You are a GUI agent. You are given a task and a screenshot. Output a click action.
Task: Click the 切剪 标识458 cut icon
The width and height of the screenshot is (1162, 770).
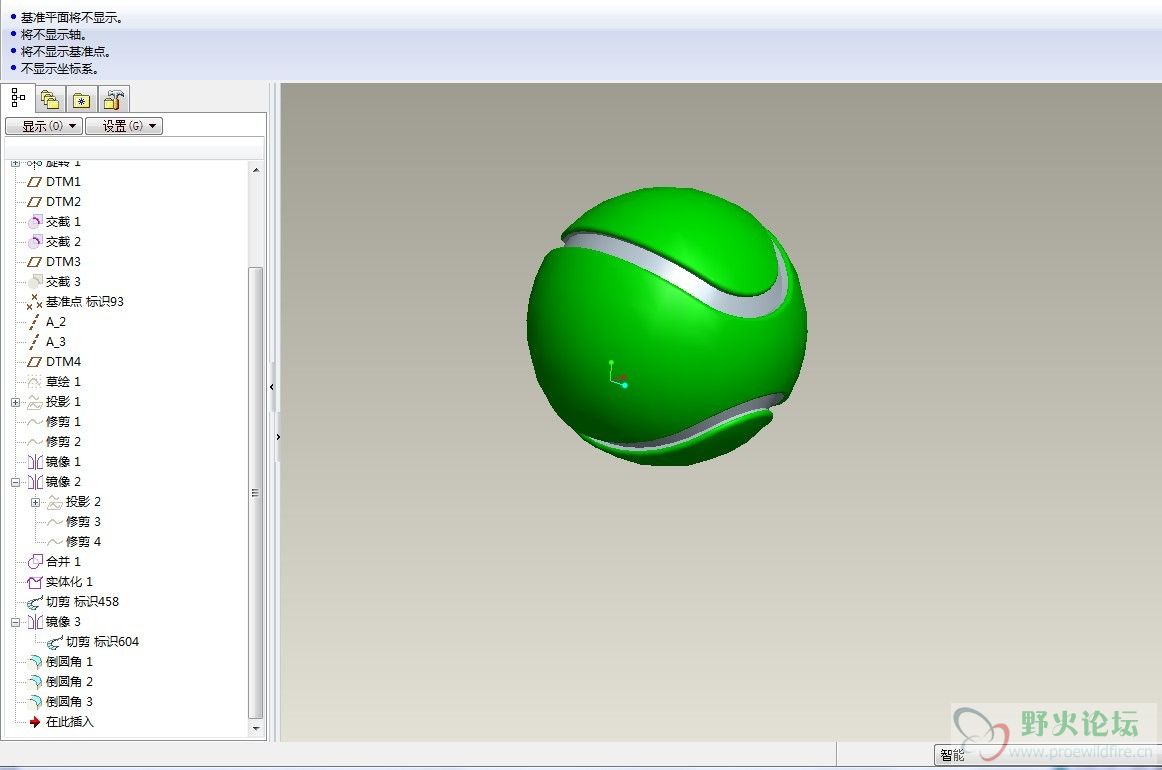(35, 602)
